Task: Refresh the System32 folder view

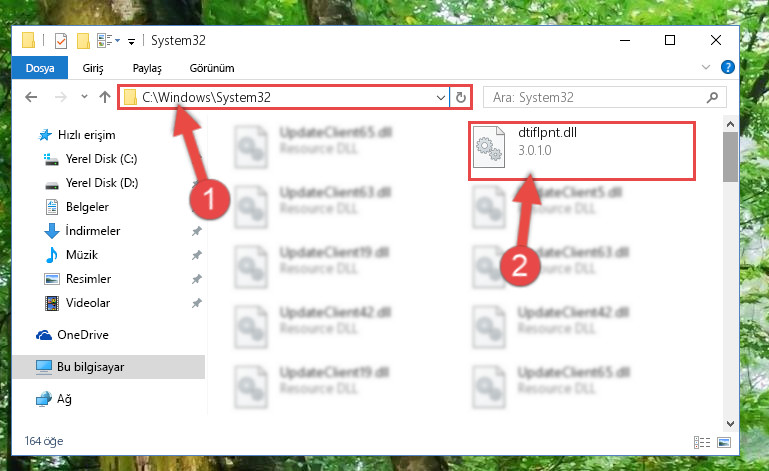Action: 461,97
